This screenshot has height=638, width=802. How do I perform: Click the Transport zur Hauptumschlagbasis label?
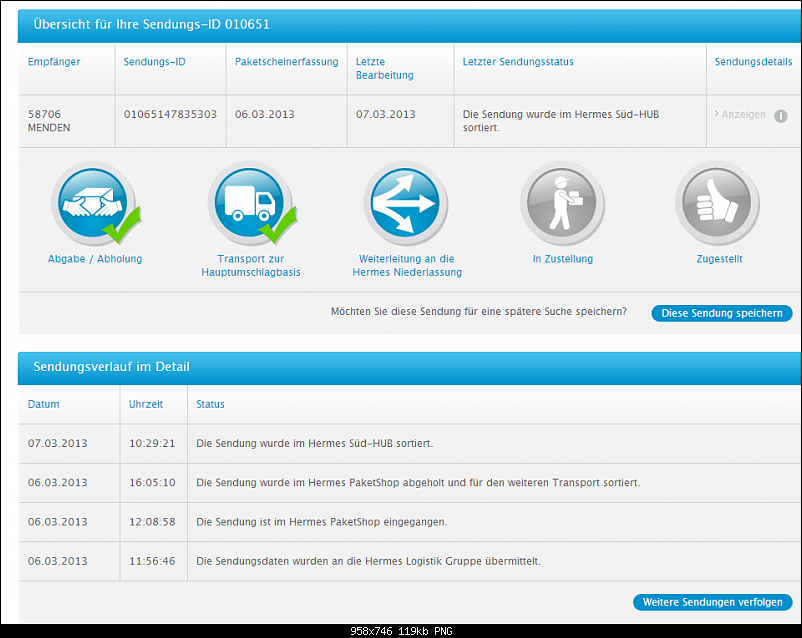click(251, 266)
